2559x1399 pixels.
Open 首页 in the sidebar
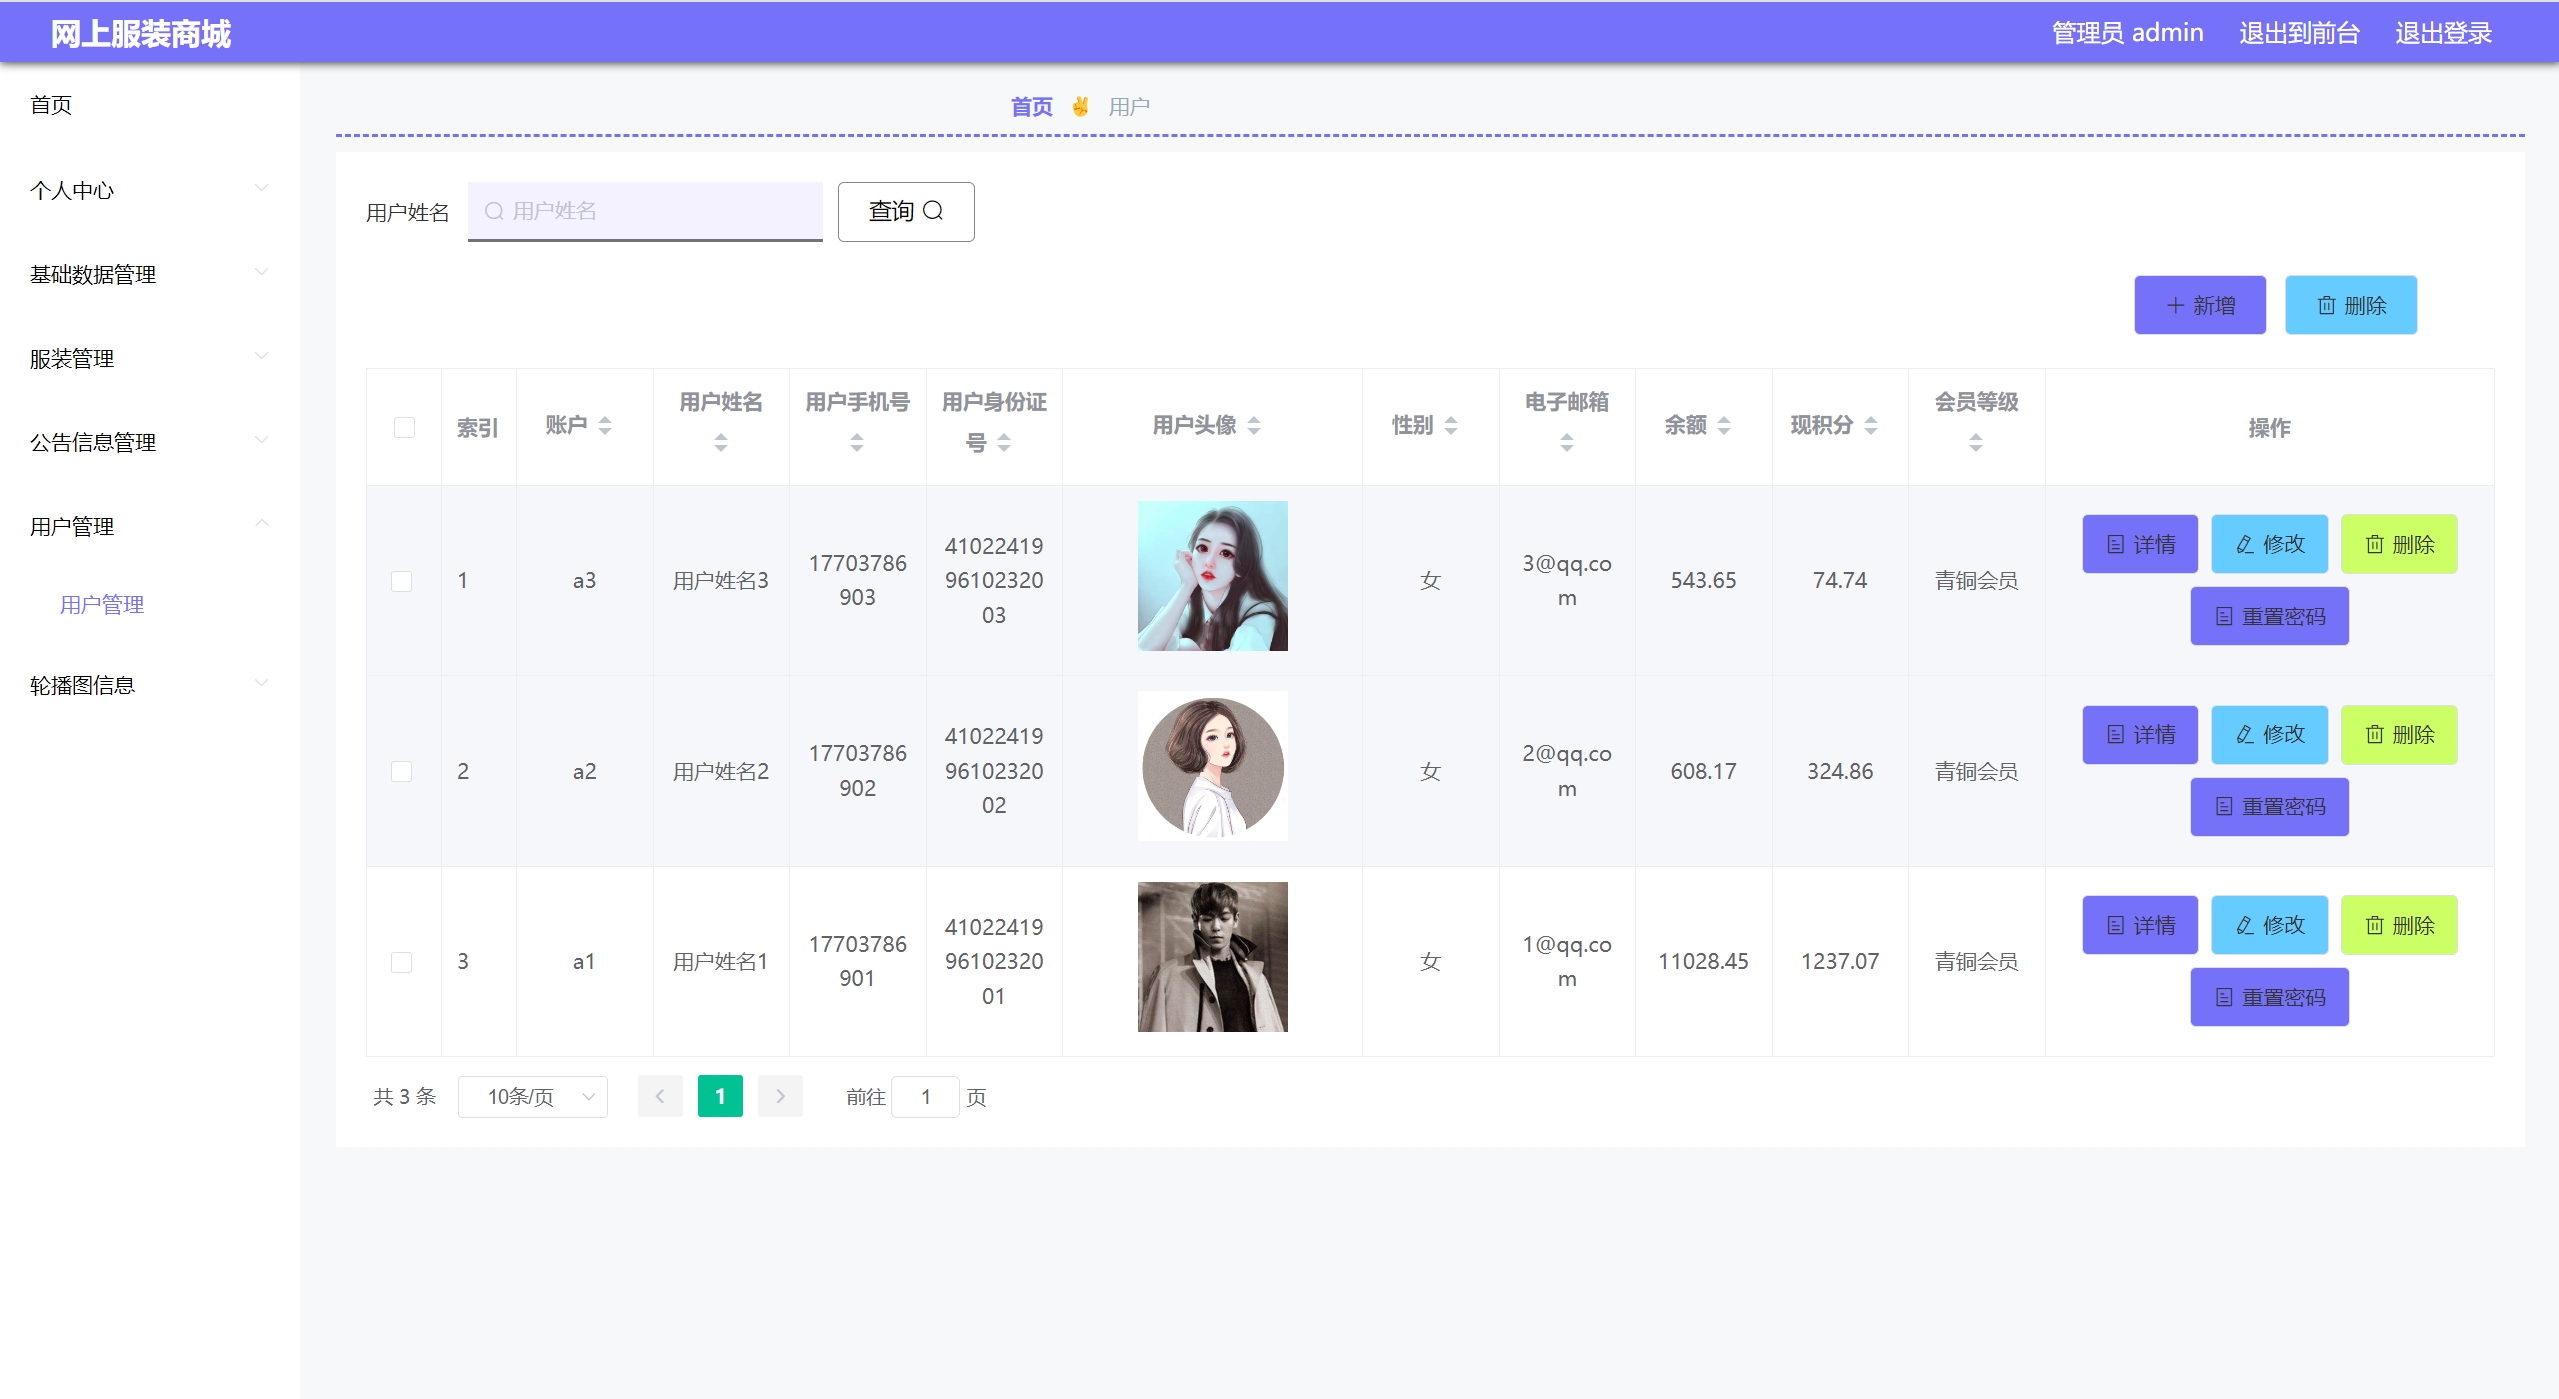[51, 105]
